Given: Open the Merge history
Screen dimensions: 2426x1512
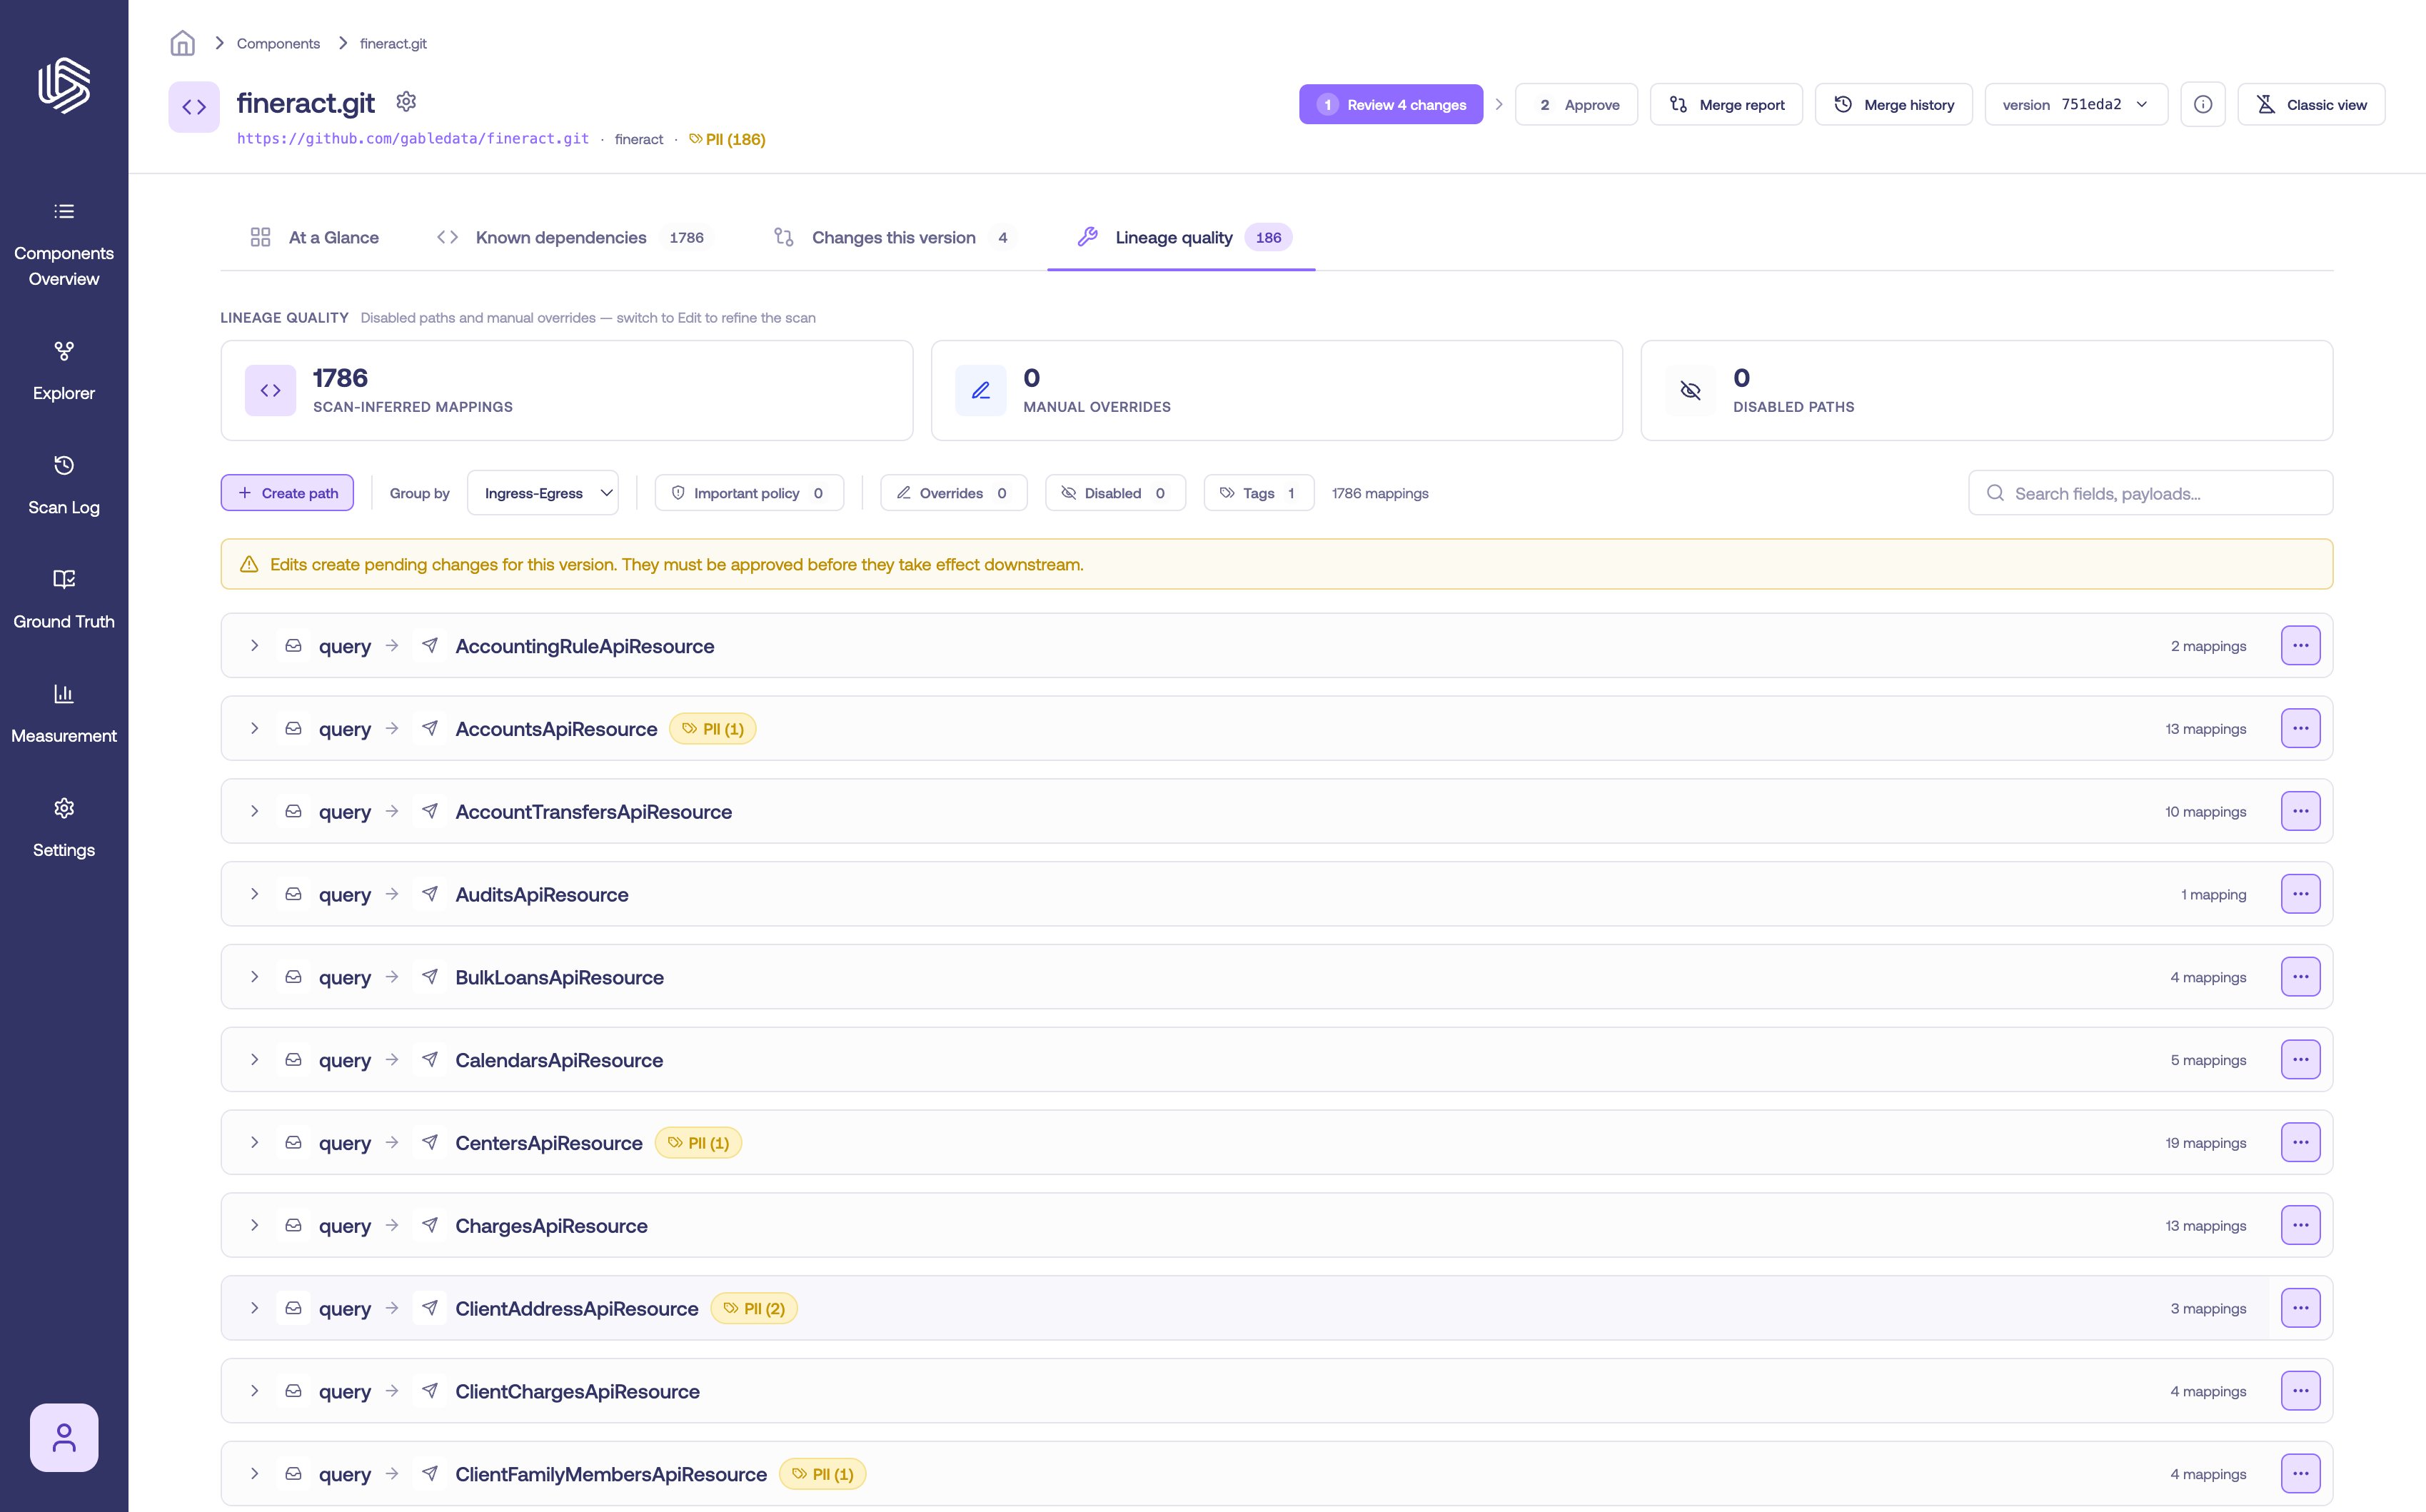Looking at the screenshot, I should point(1893,104).
